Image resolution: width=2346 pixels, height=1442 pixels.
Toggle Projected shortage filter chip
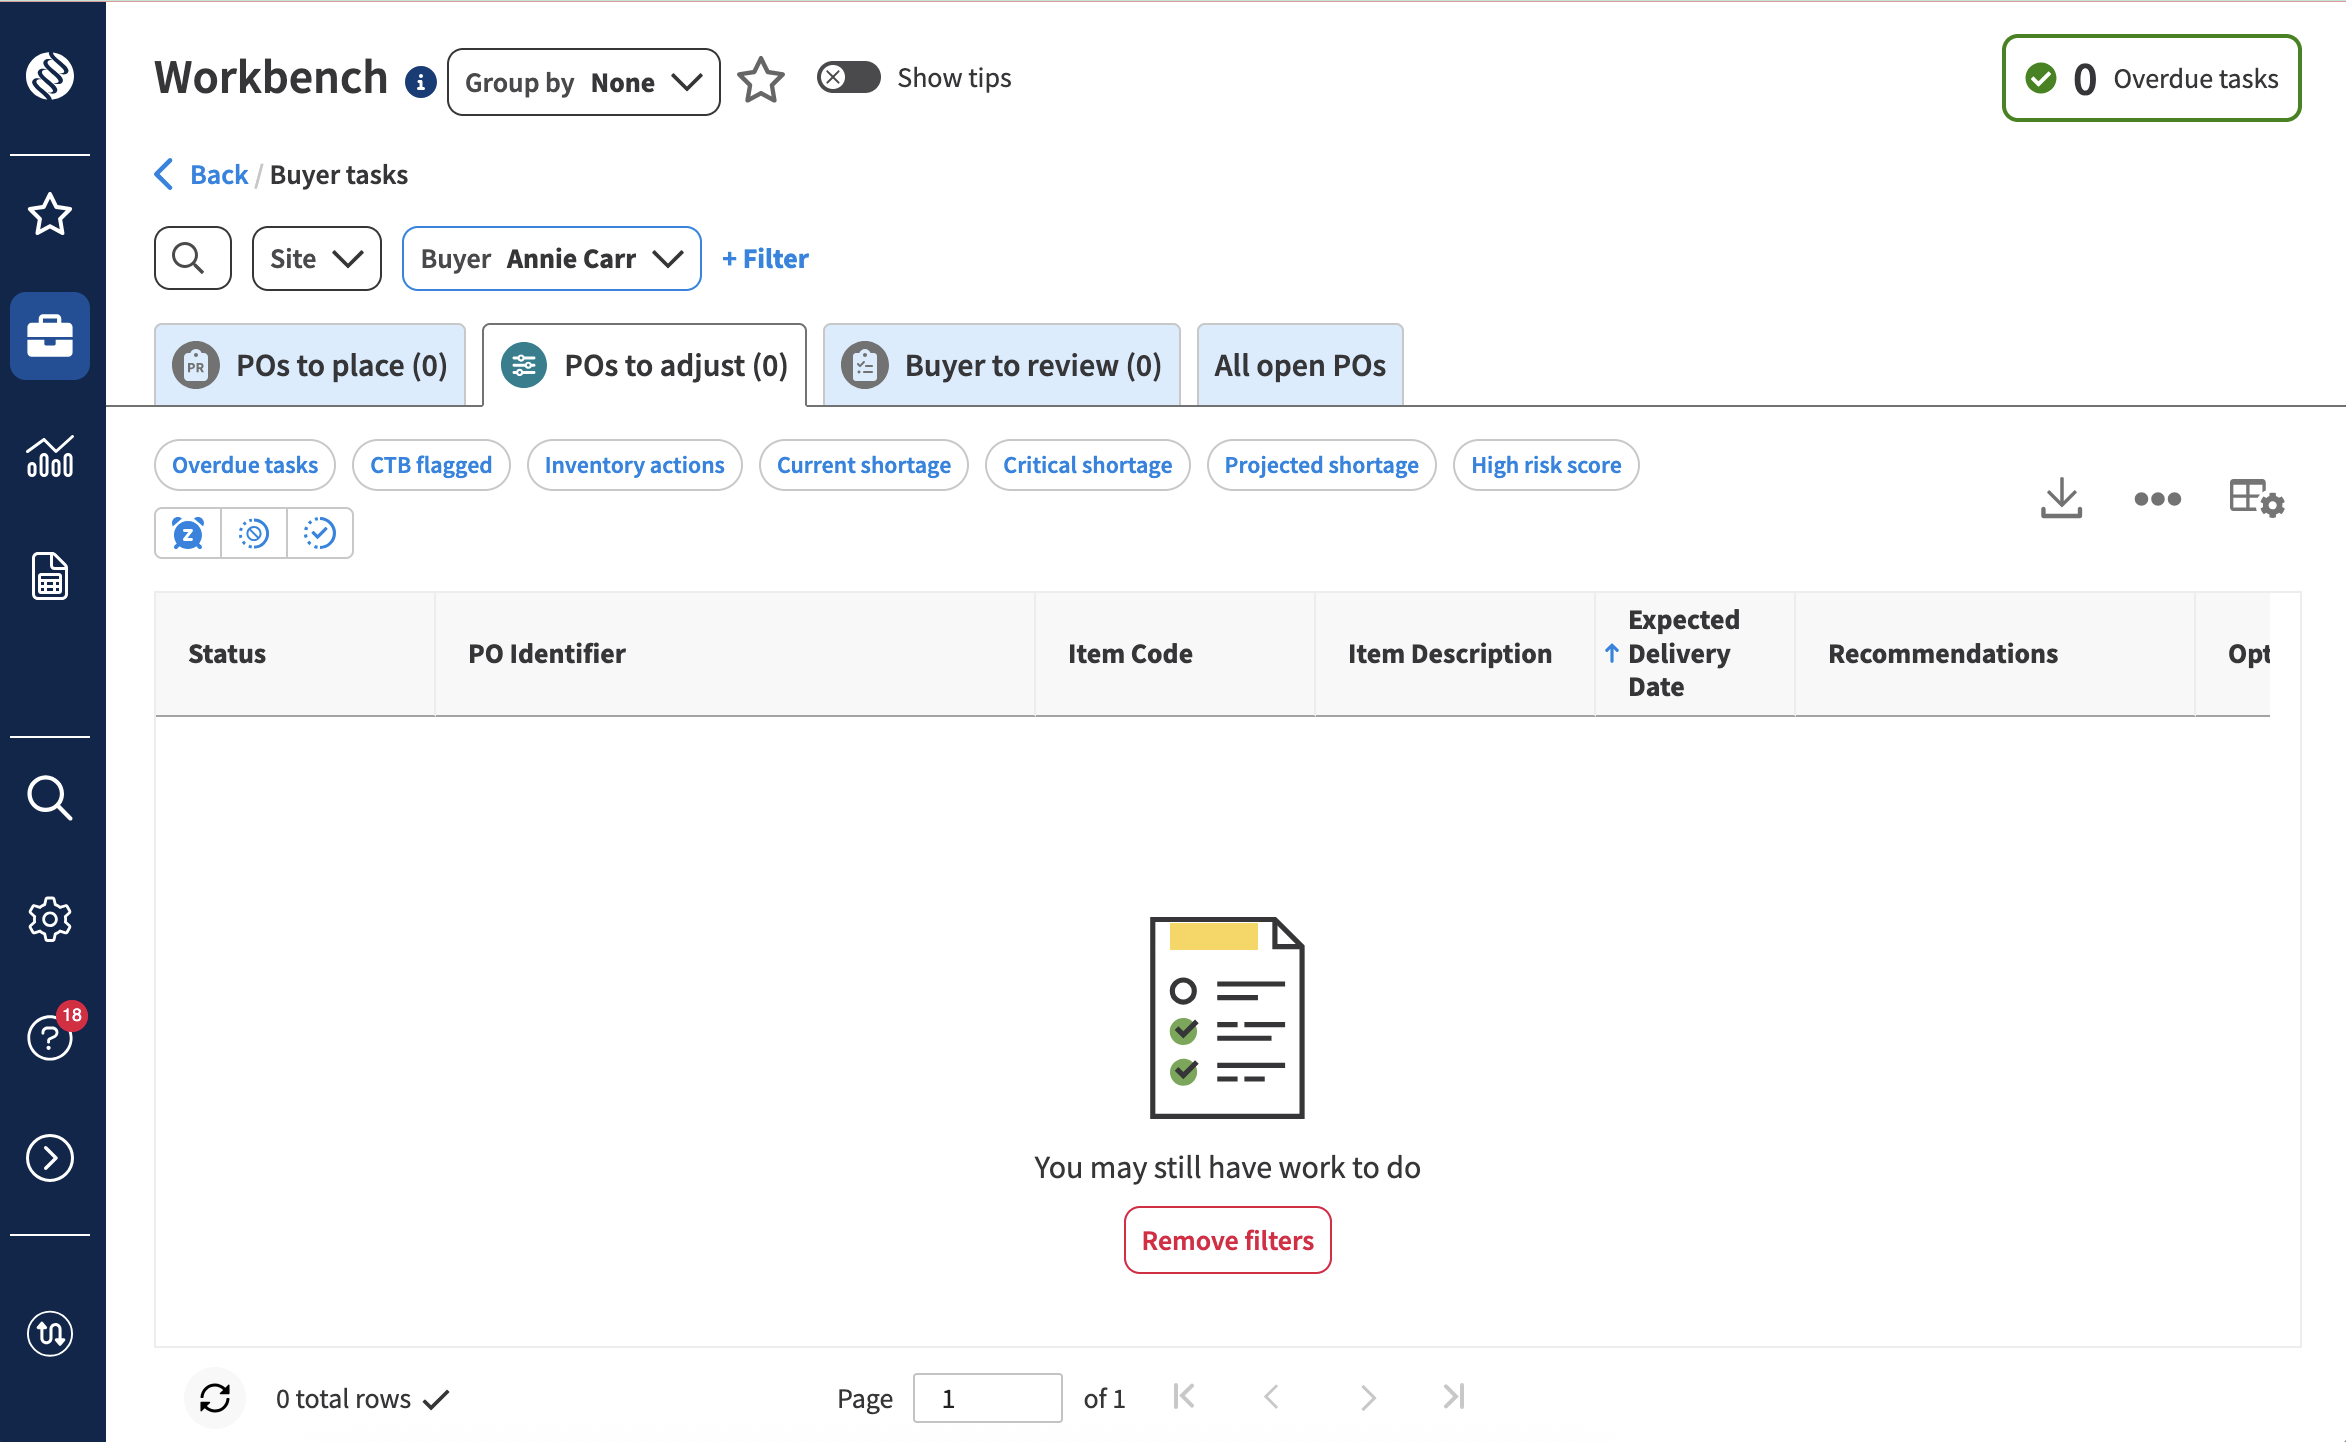[x=1321, y=465]
